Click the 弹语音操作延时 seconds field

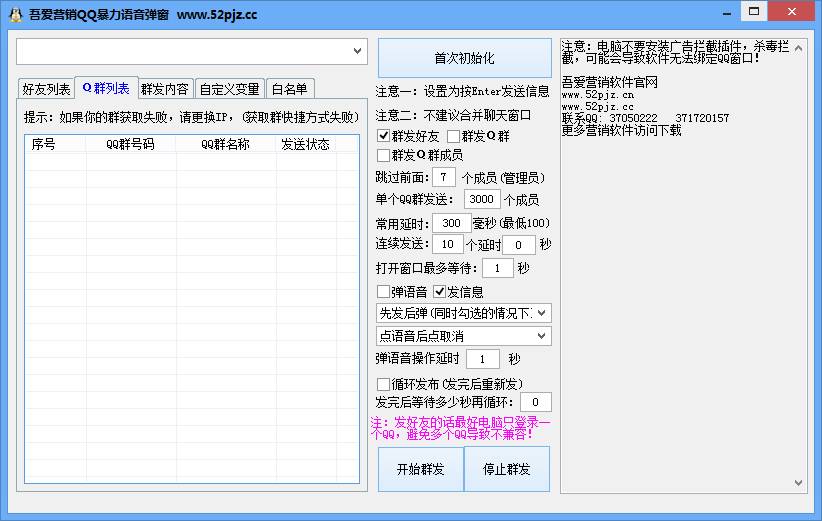(482, 359)
